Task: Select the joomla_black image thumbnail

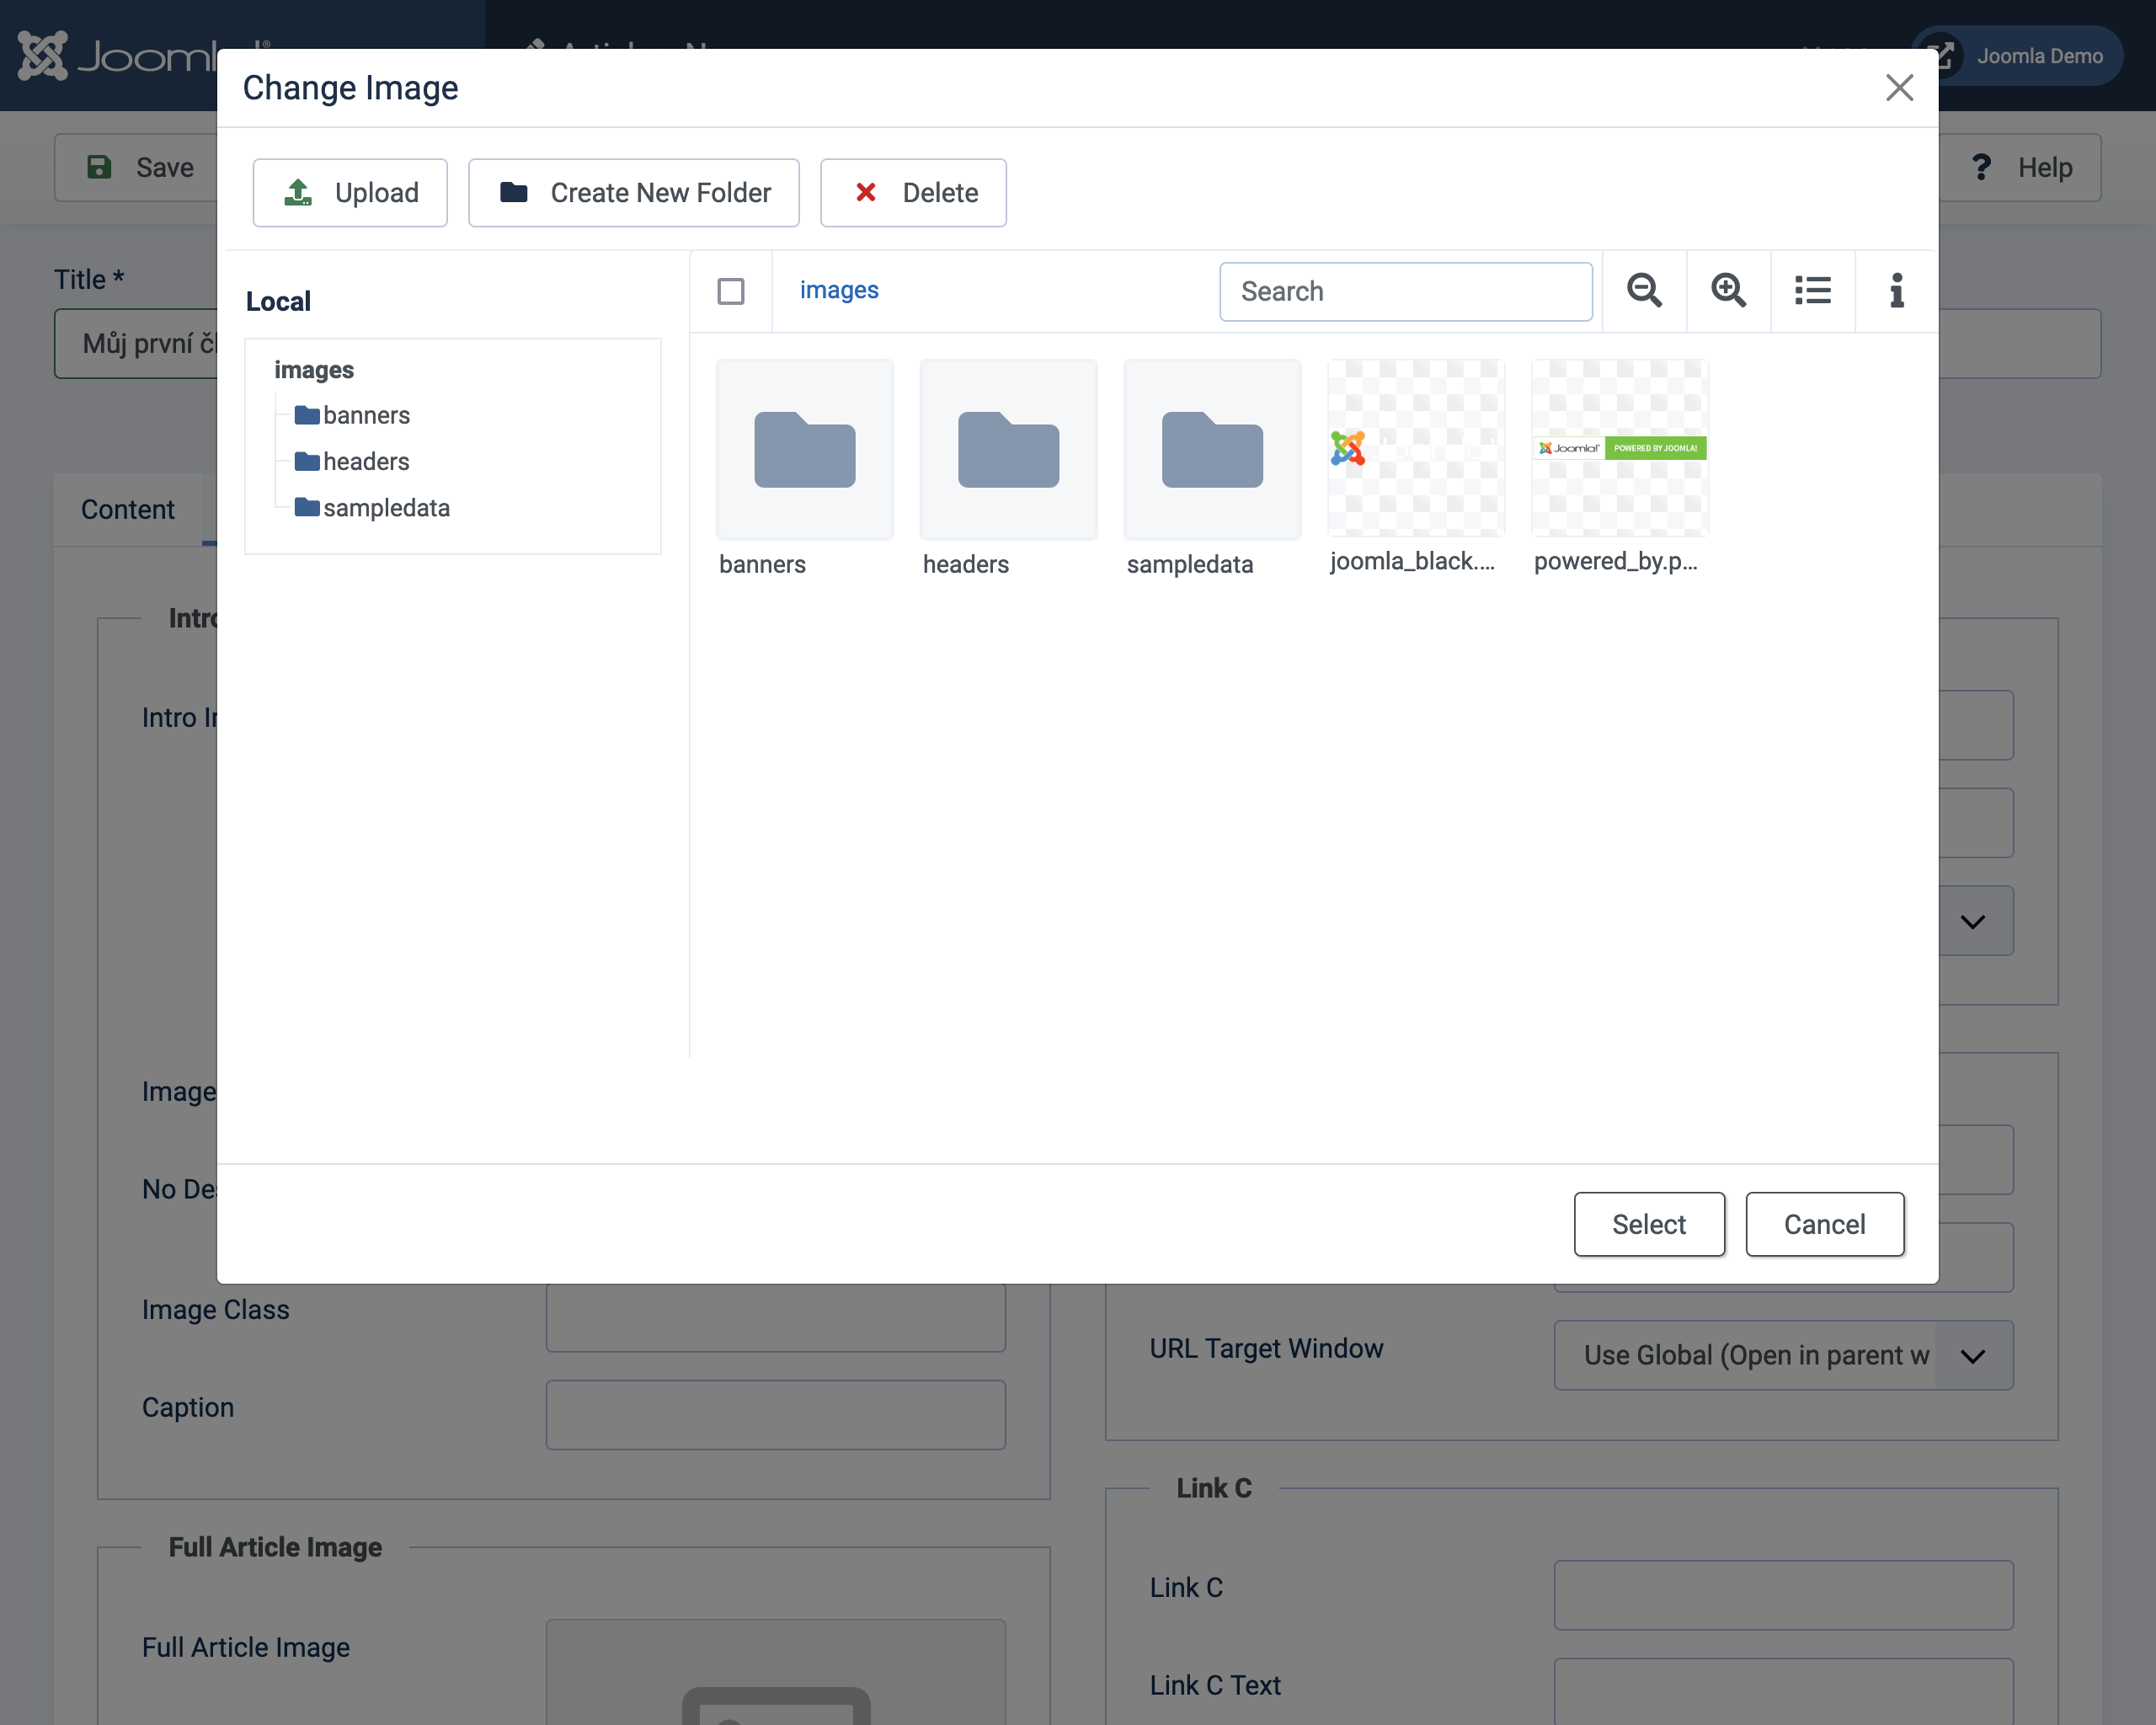Action: 1415,449
